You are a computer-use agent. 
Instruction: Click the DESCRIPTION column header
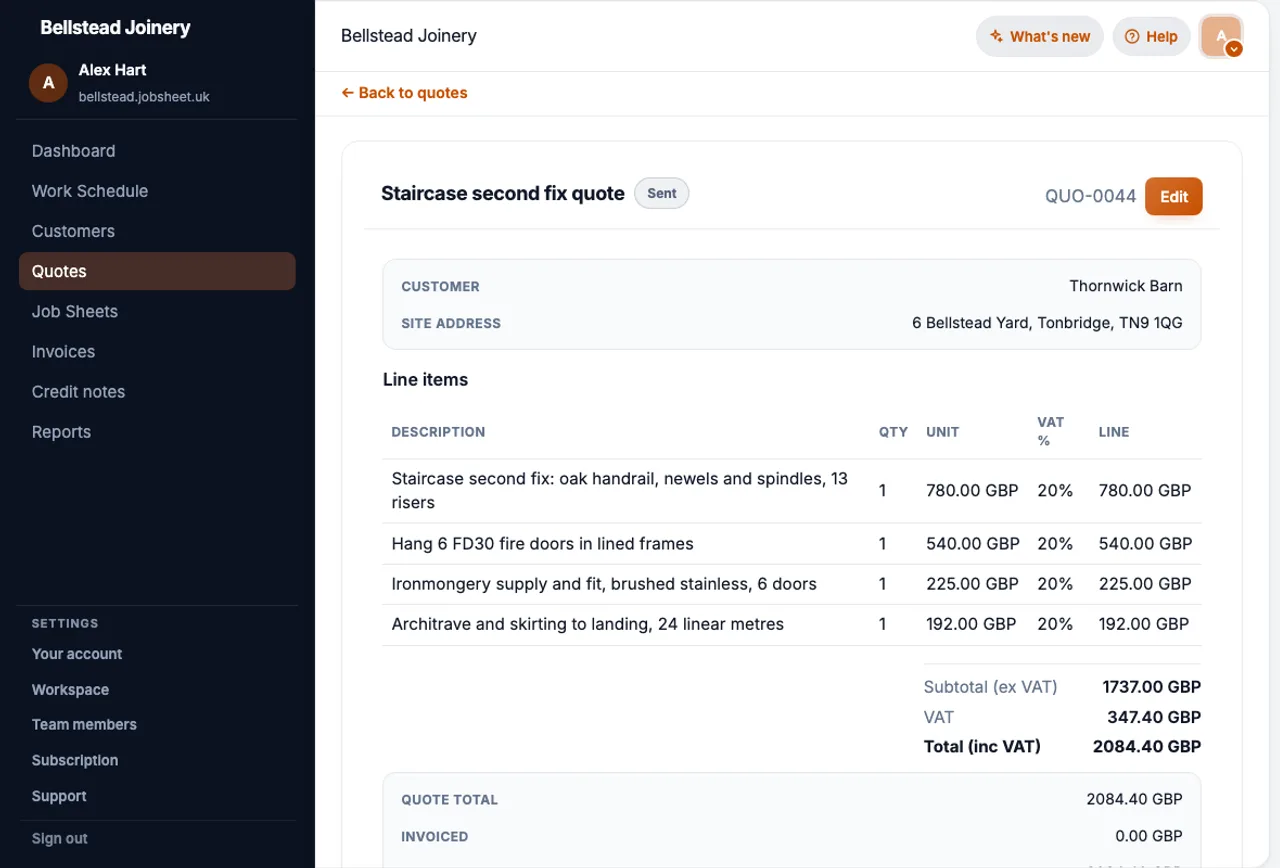coord(438,432)
